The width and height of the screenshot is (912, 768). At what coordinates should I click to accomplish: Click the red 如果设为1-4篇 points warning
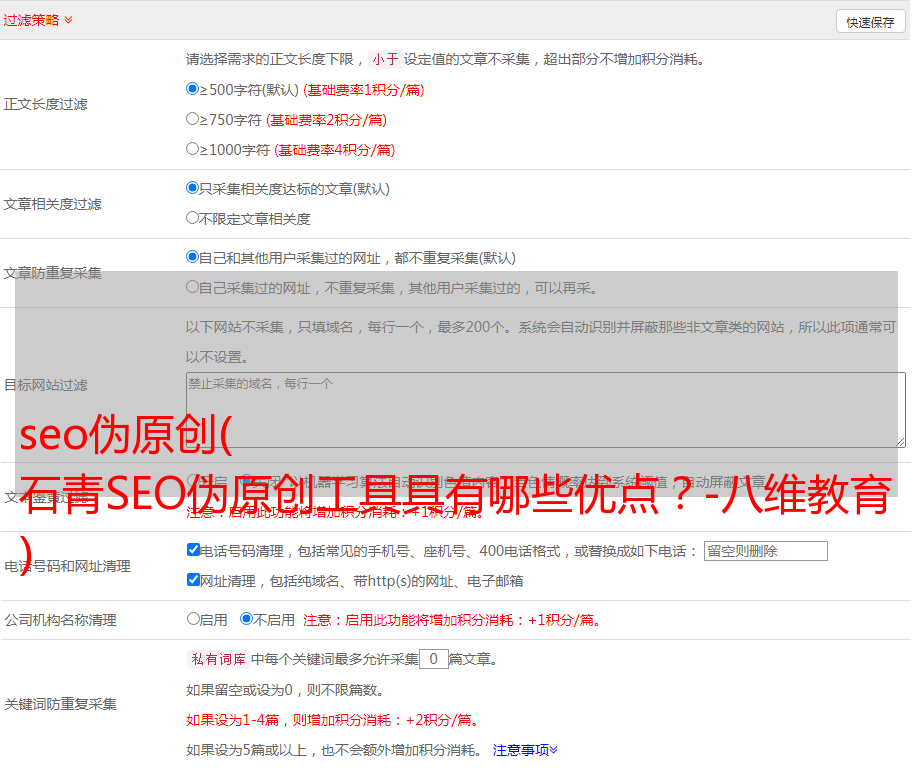pyautogui.click(x=333, y=720)
